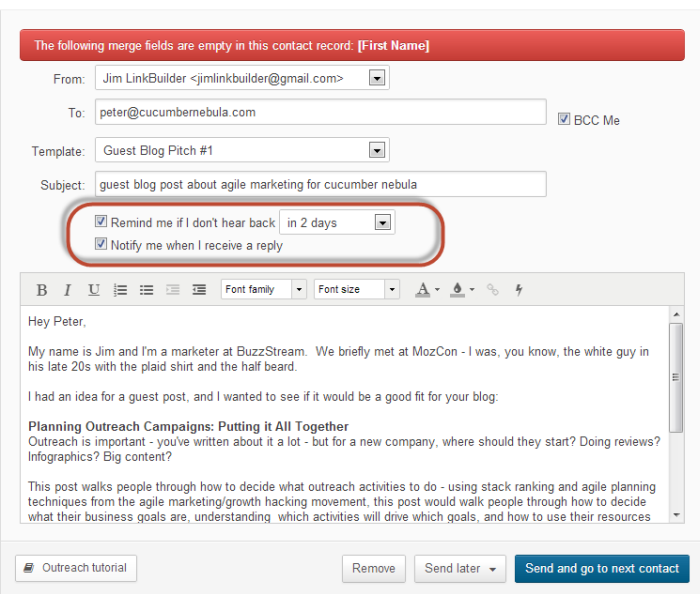Insert a numbered list

click(120, 290)
